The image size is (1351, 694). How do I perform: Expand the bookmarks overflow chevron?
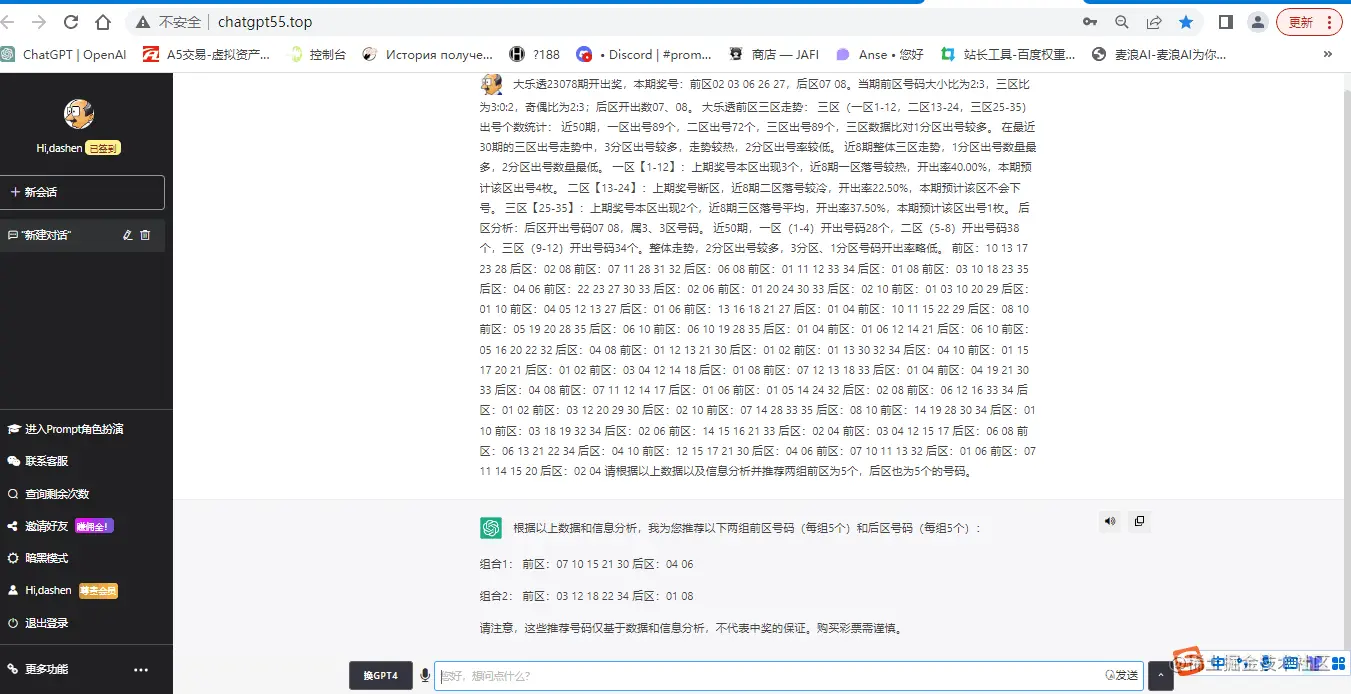coord(1328,55)
